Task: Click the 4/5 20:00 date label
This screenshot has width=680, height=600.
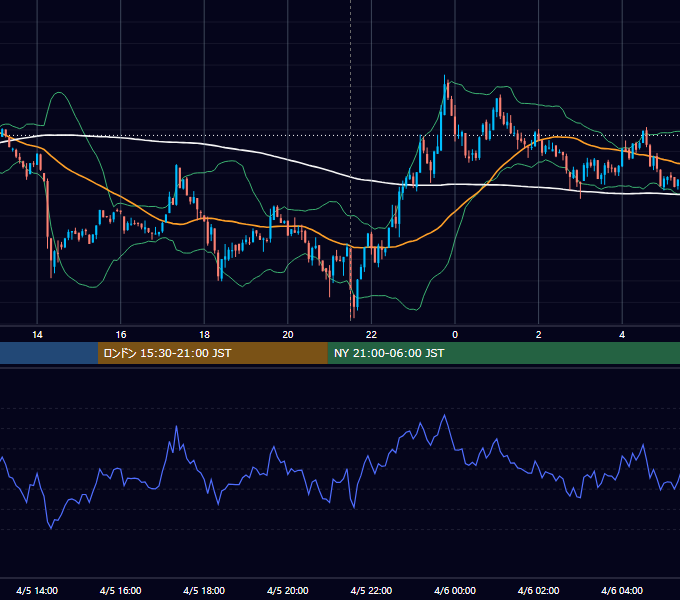Action: [288, 590]
